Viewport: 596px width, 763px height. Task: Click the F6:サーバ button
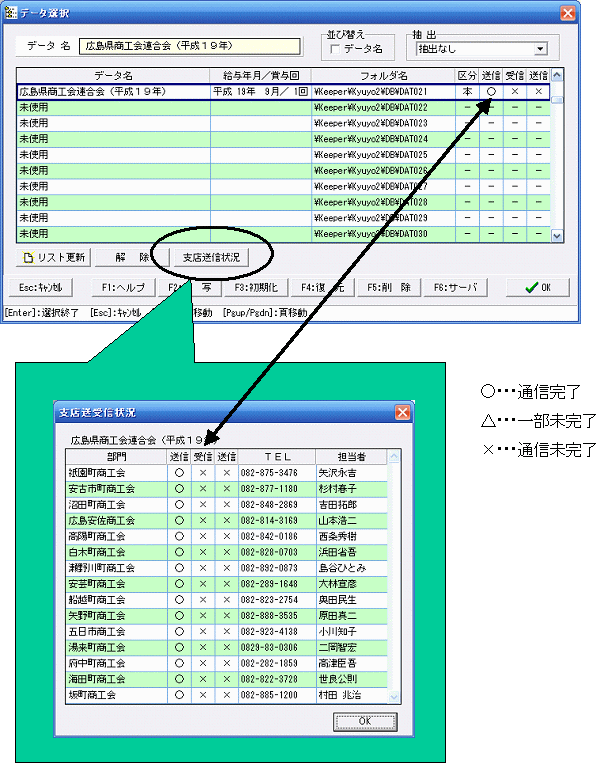click(455, 287)
